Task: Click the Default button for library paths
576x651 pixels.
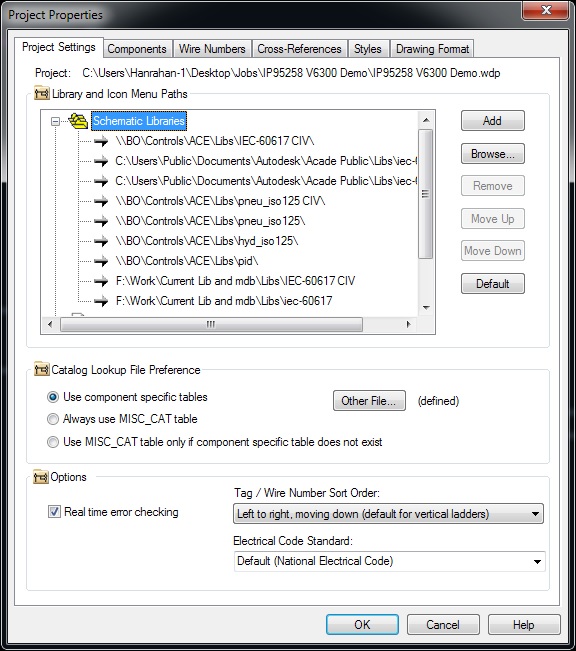Action: coord(493,284)
